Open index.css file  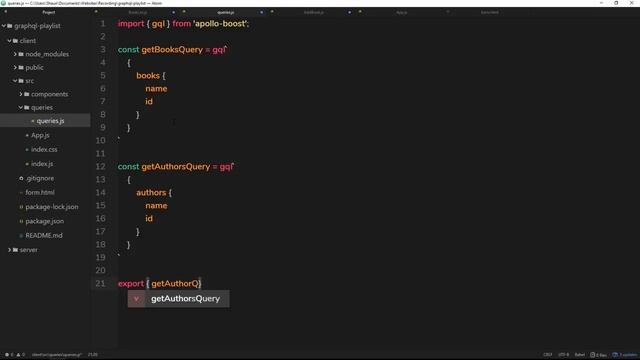pyautogui.click(x=44, y=149)
